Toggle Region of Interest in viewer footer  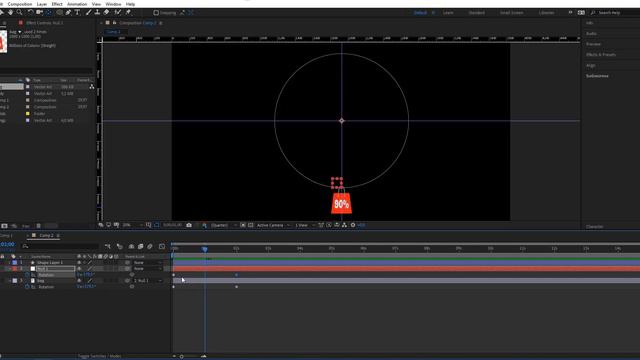click(x=243, y=225)
